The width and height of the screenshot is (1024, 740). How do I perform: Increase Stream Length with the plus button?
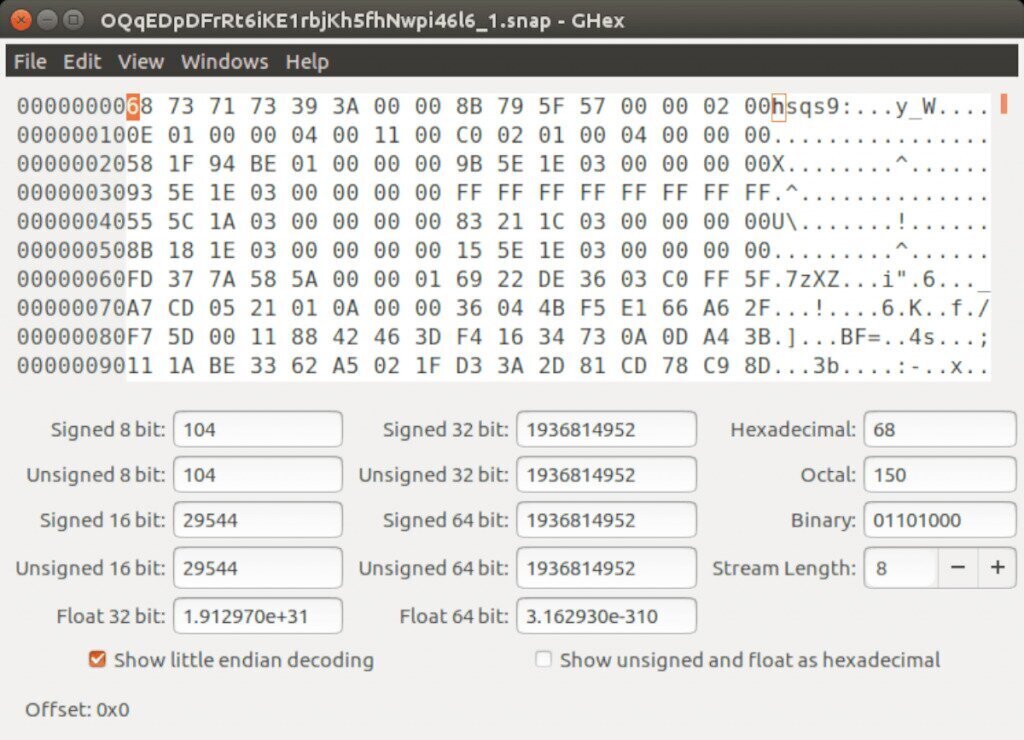tap(997, 568)
